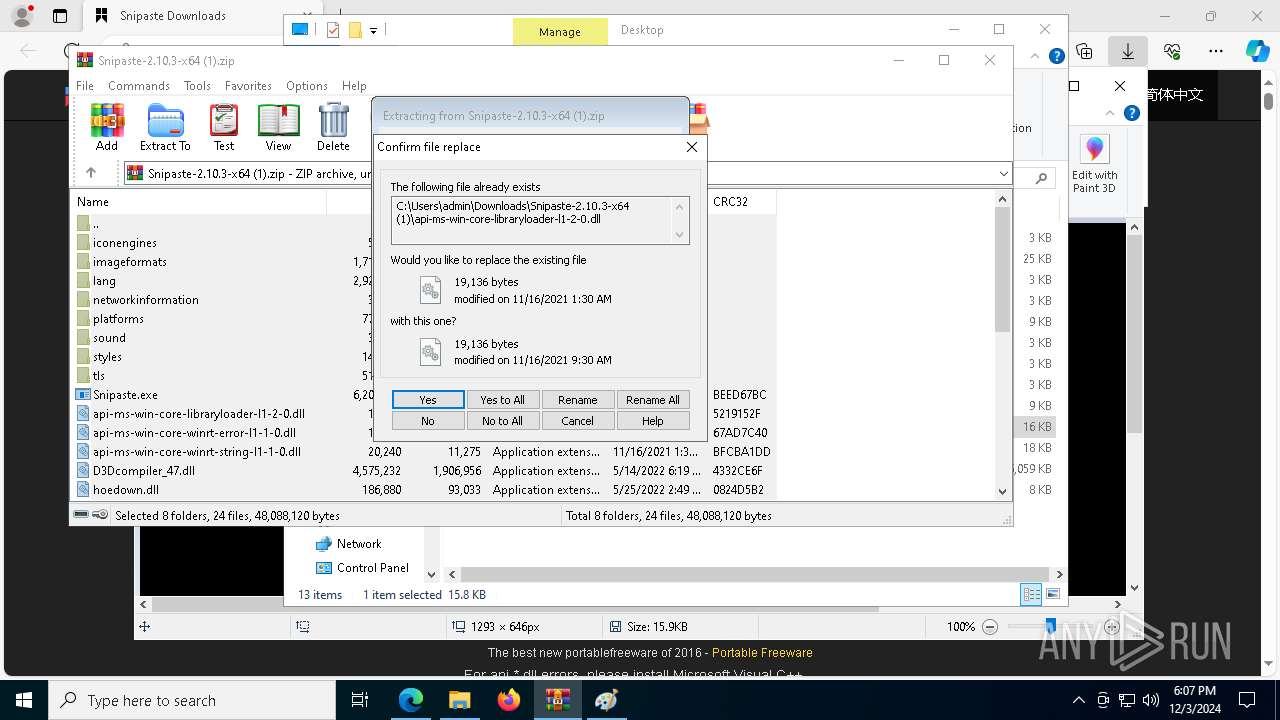Open the Help menu in WinRAR

[x=354, y=86]
